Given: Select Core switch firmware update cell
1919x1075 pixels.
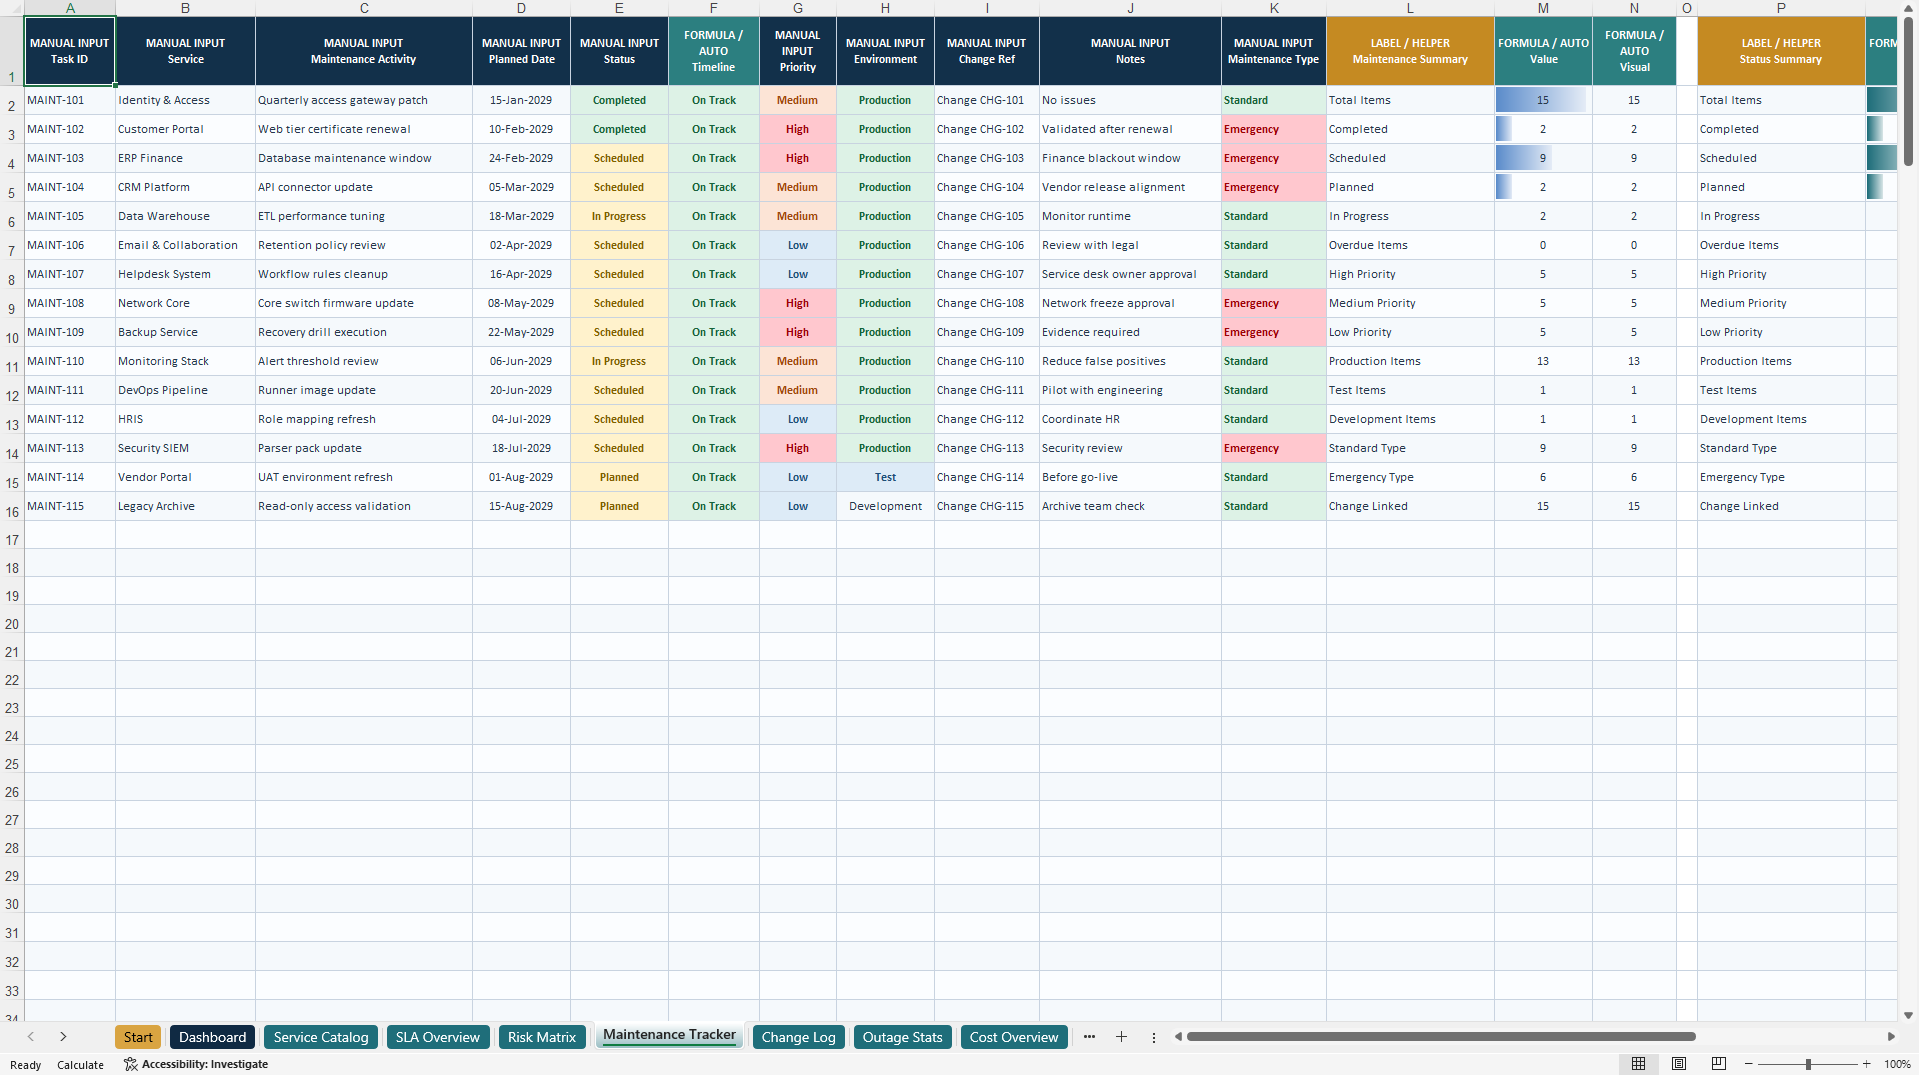Looking at the screenshot, I should [364, 303].
